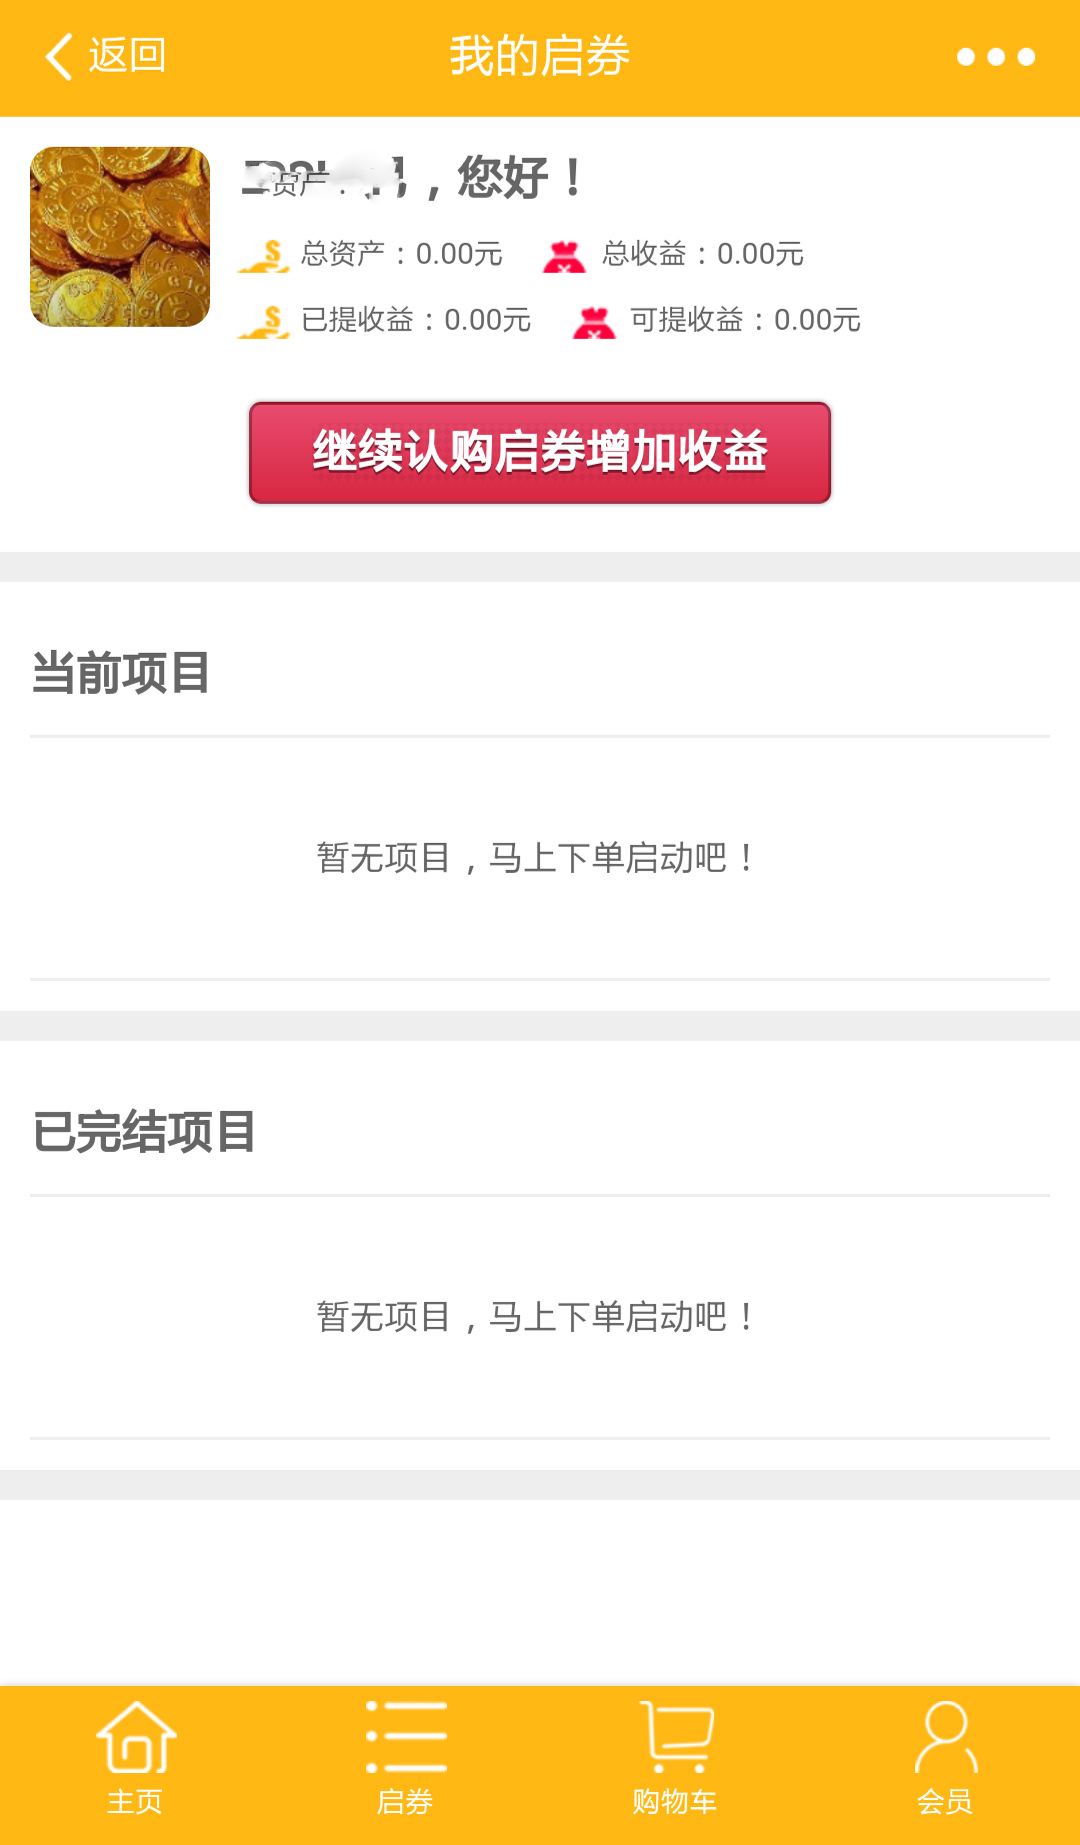Click the 已完结项目 section heading

pyautogui.click(x=144, y=1132)
